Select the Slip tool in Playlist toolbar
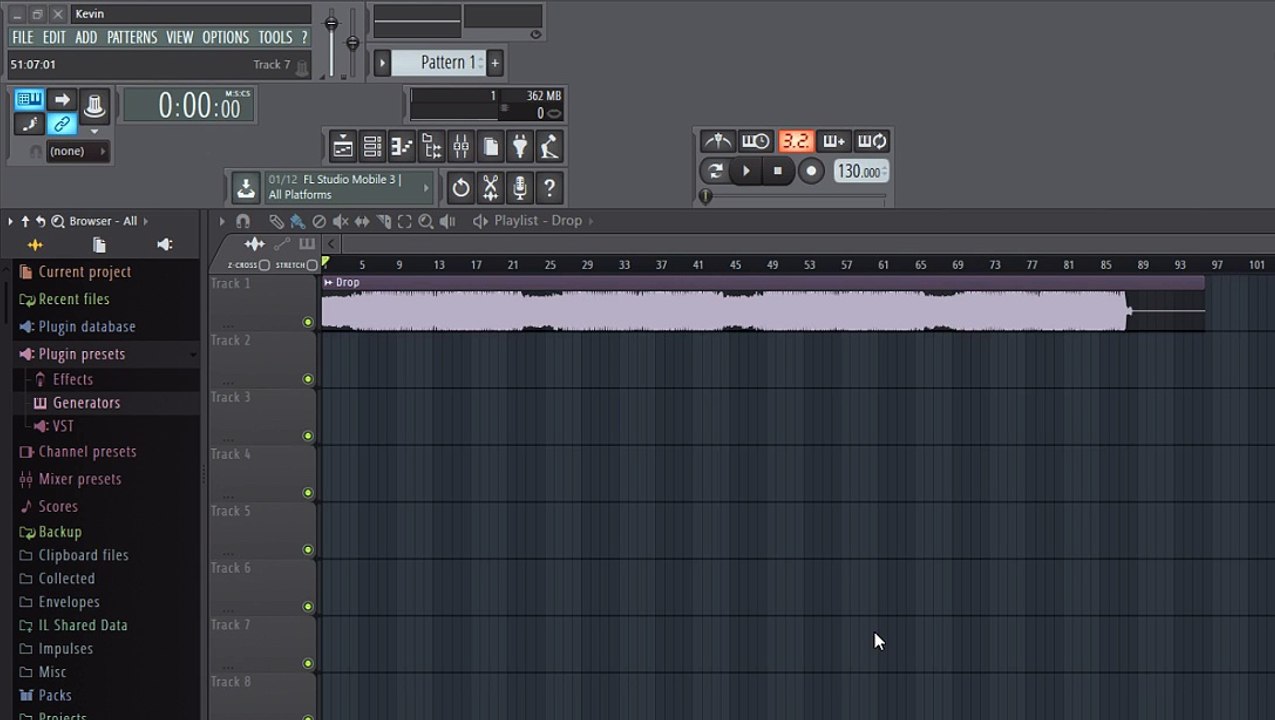The height and width of the screenshot is (720, 1275). tap(362, 221)
